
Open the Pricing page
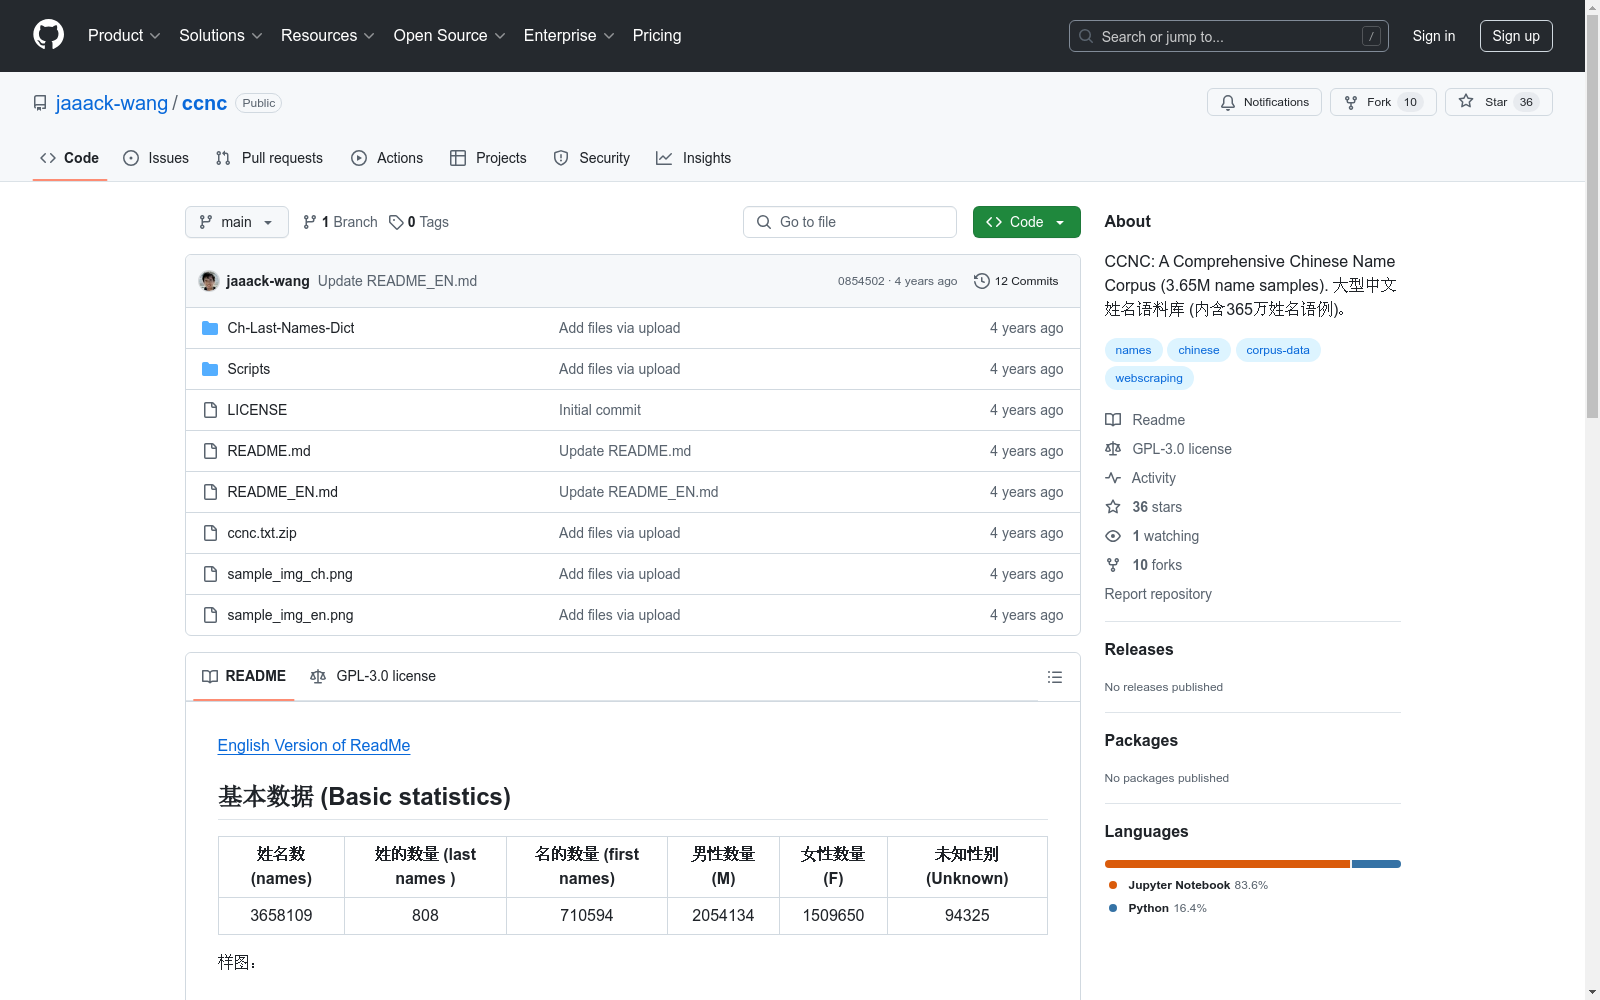[657, 36]
